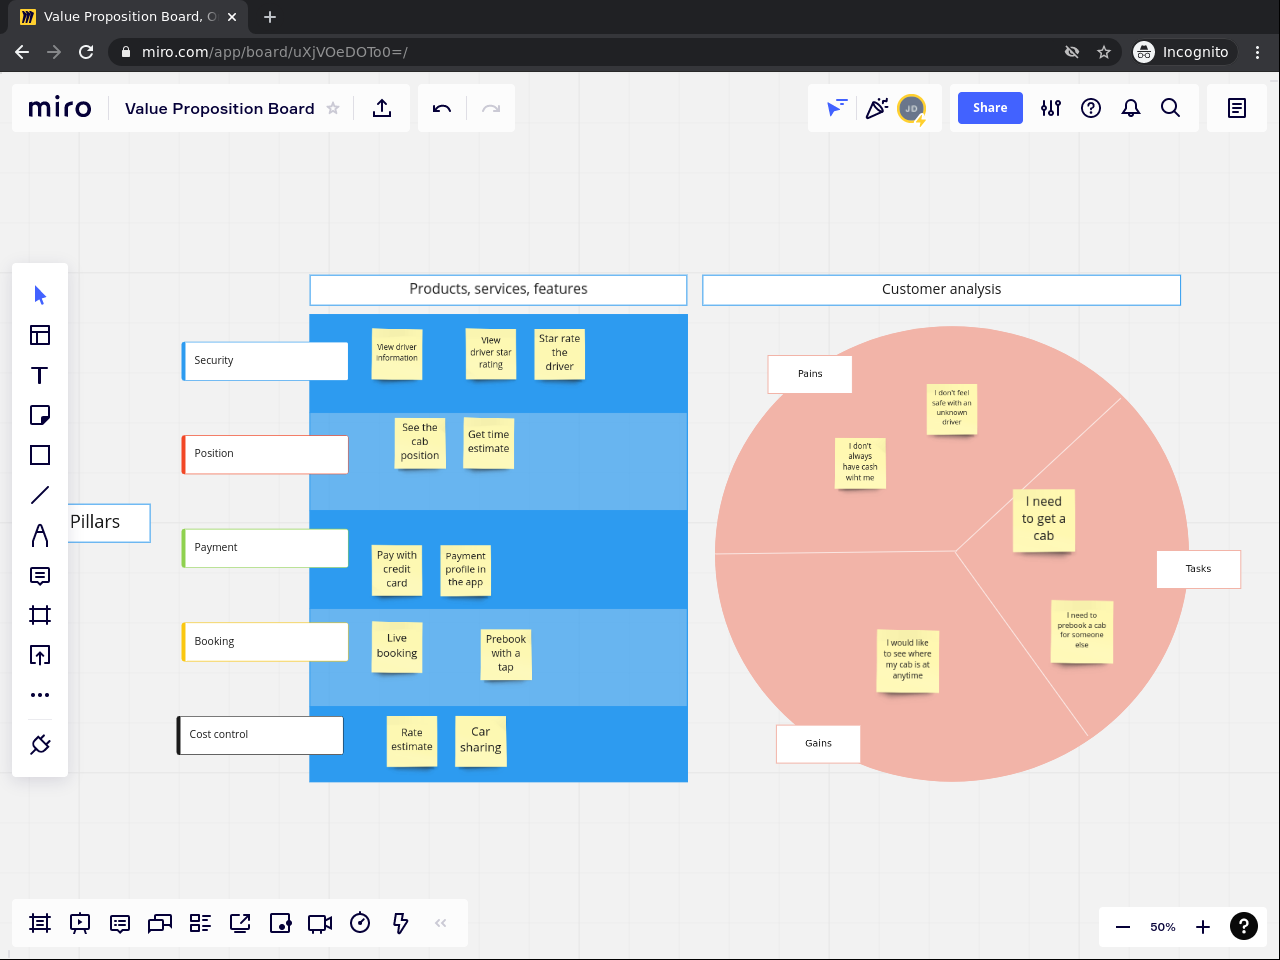The image size is (1280, 960).
Task: Open Chrome three-dot menu
Action: click(x=1258, y=52)
